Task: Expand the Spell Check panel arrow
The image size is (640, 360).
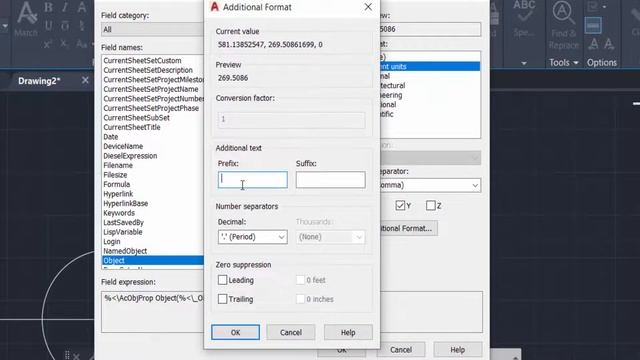Action: tap(524, 63)
